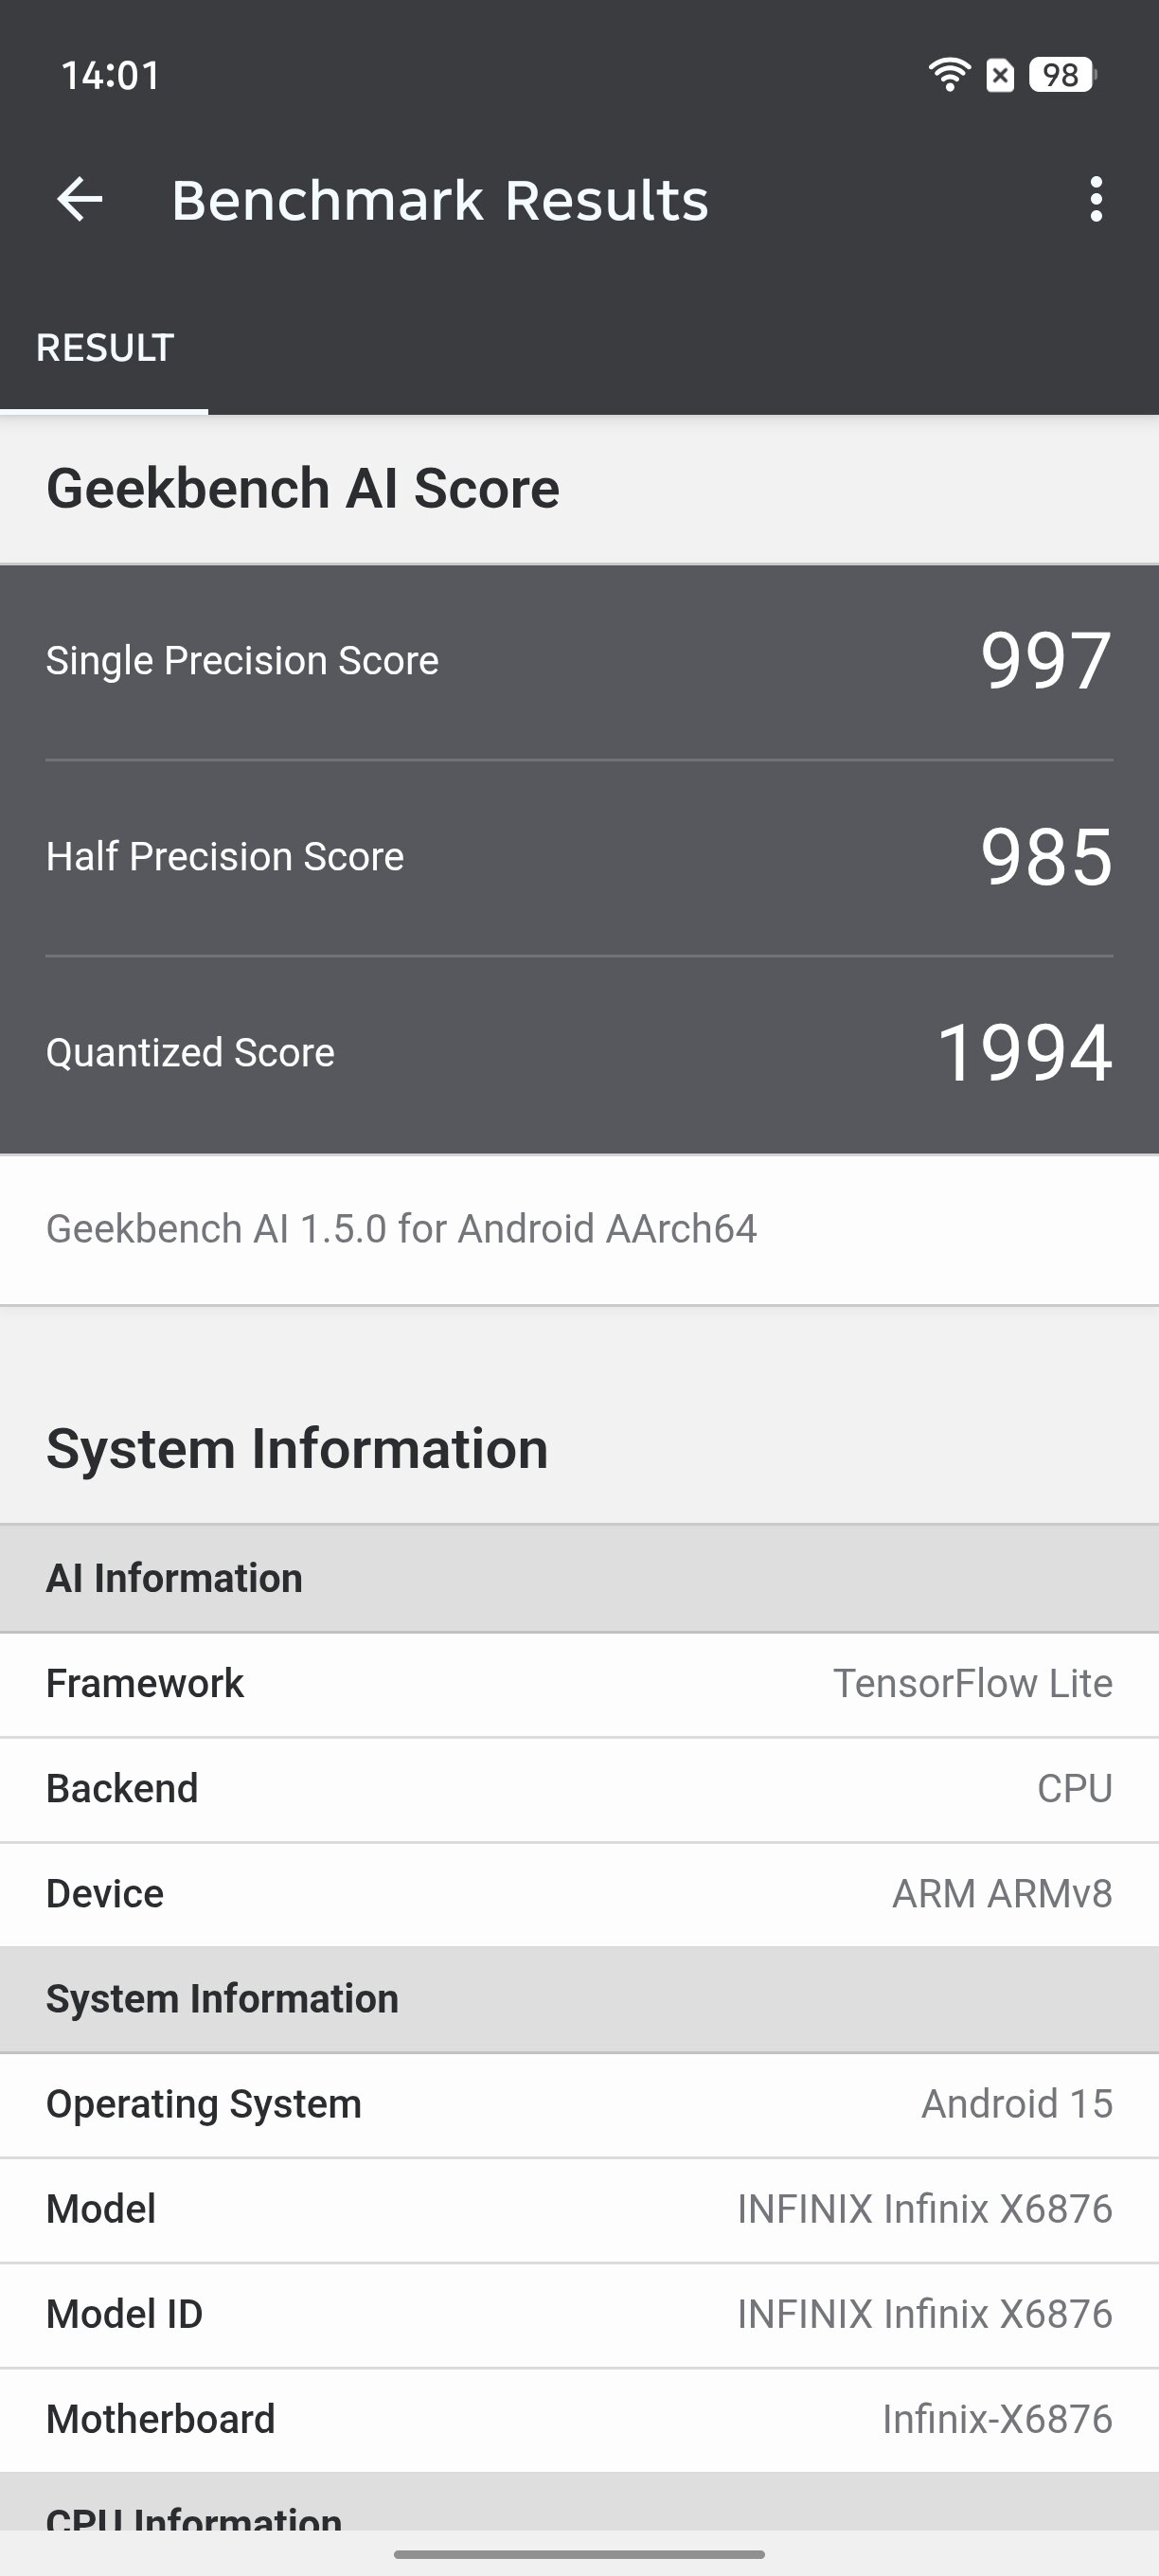
Task: Tap the Geekbench AI 1.5.0 version text
Action: (401, 1229)
